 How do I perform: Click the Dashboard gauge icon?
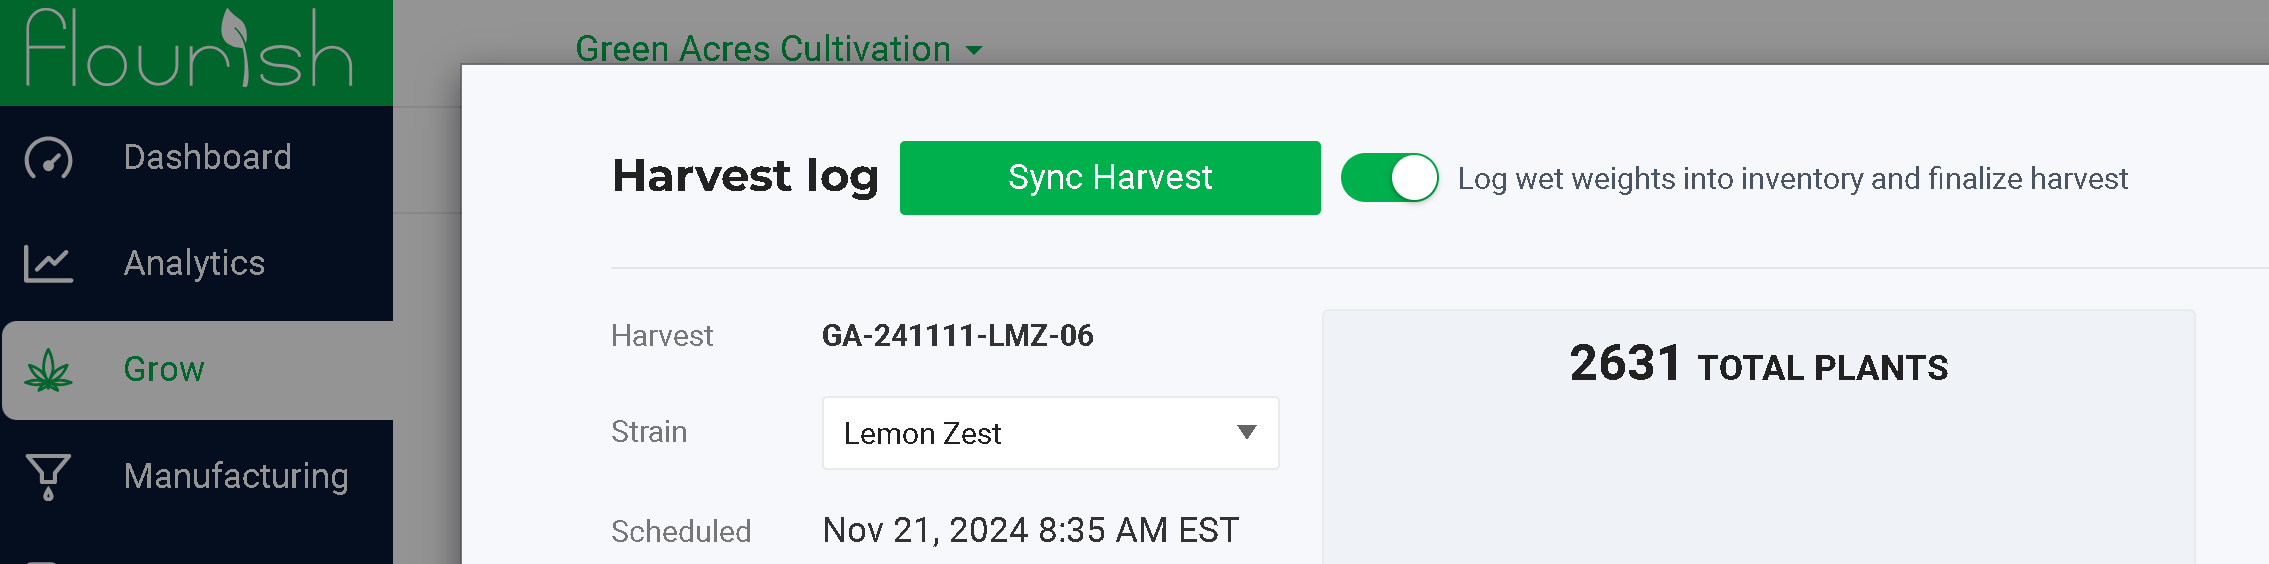(48, 158)
